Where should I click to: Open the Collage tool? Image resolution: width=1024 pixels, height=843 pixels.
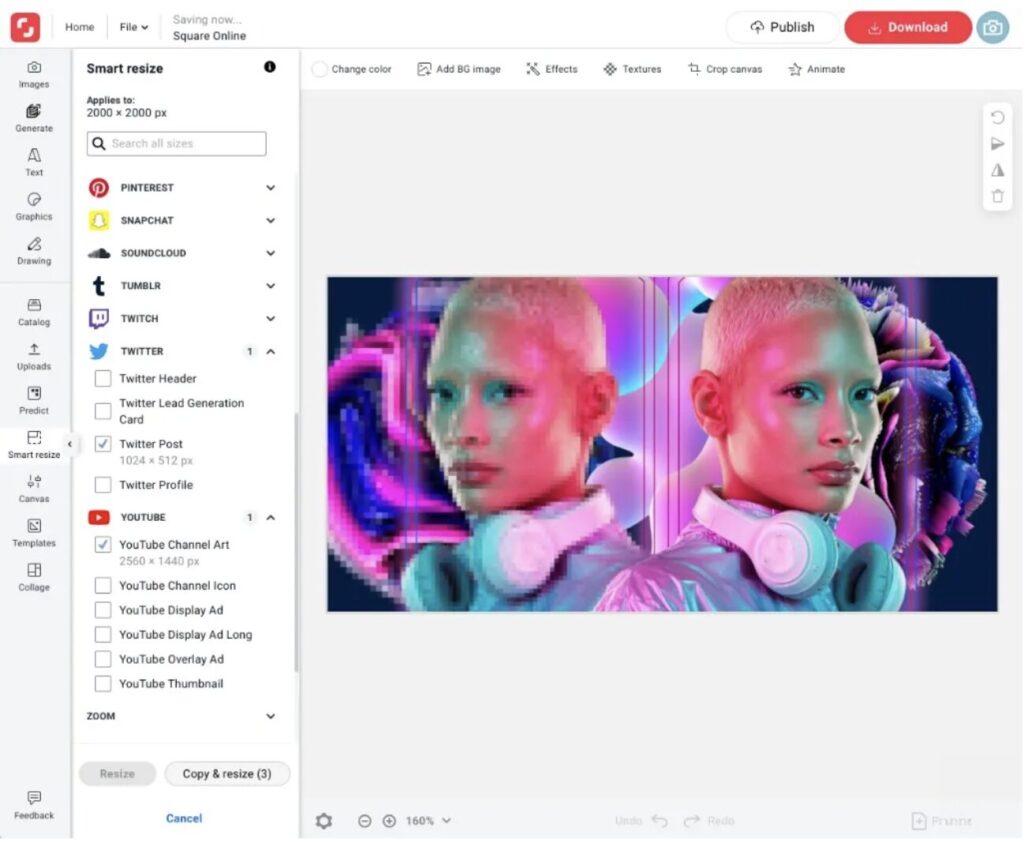(x=34, y=577)
